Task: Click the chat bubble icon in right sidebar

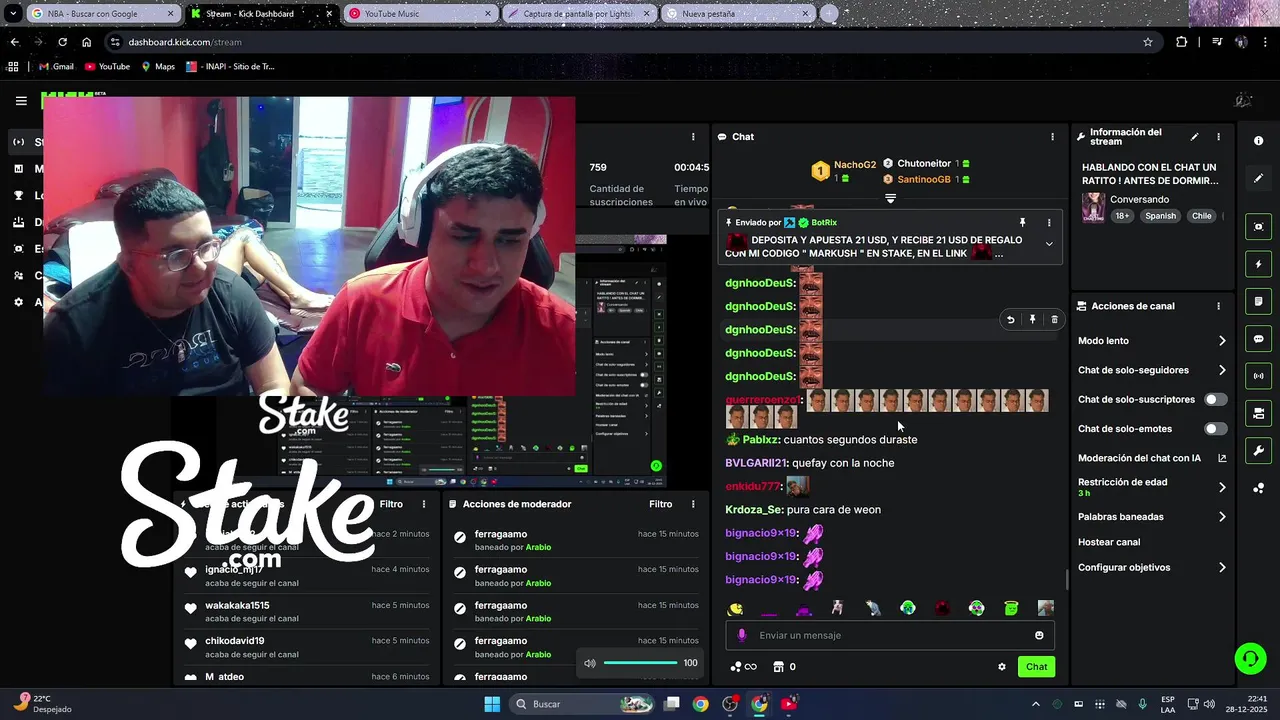Action: coord(1258,339)
